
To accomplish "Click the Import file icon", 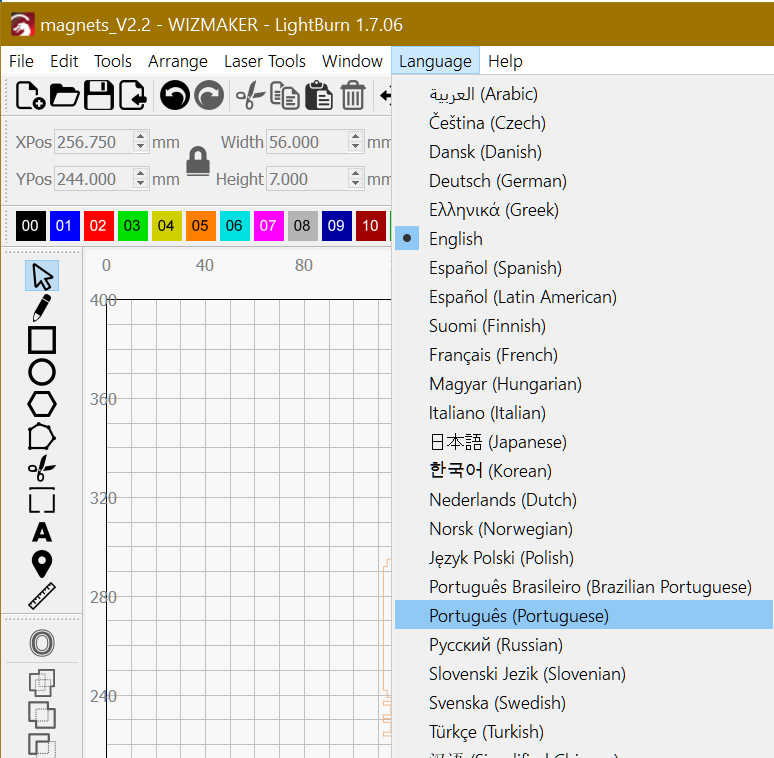I will pyautogui.click(x=132, y=95).
